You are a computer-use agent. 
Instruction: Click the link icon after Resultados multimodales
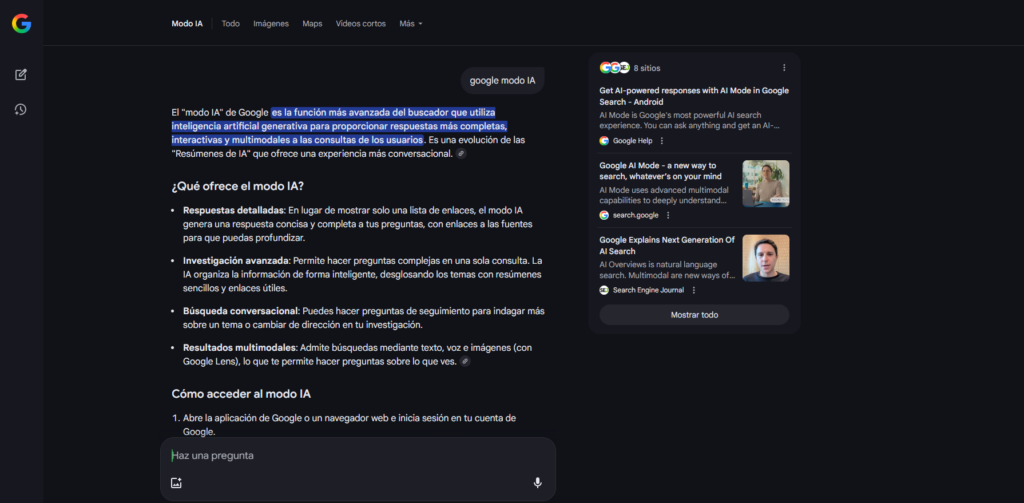click(x=465, y=361)
